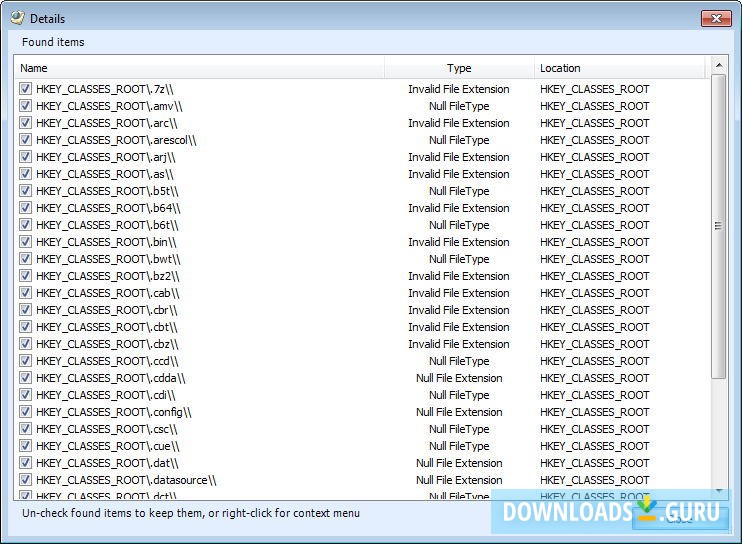Uncheck the .config entry checkbox
The image size is (742, 544).
click(x=26, y=412)
